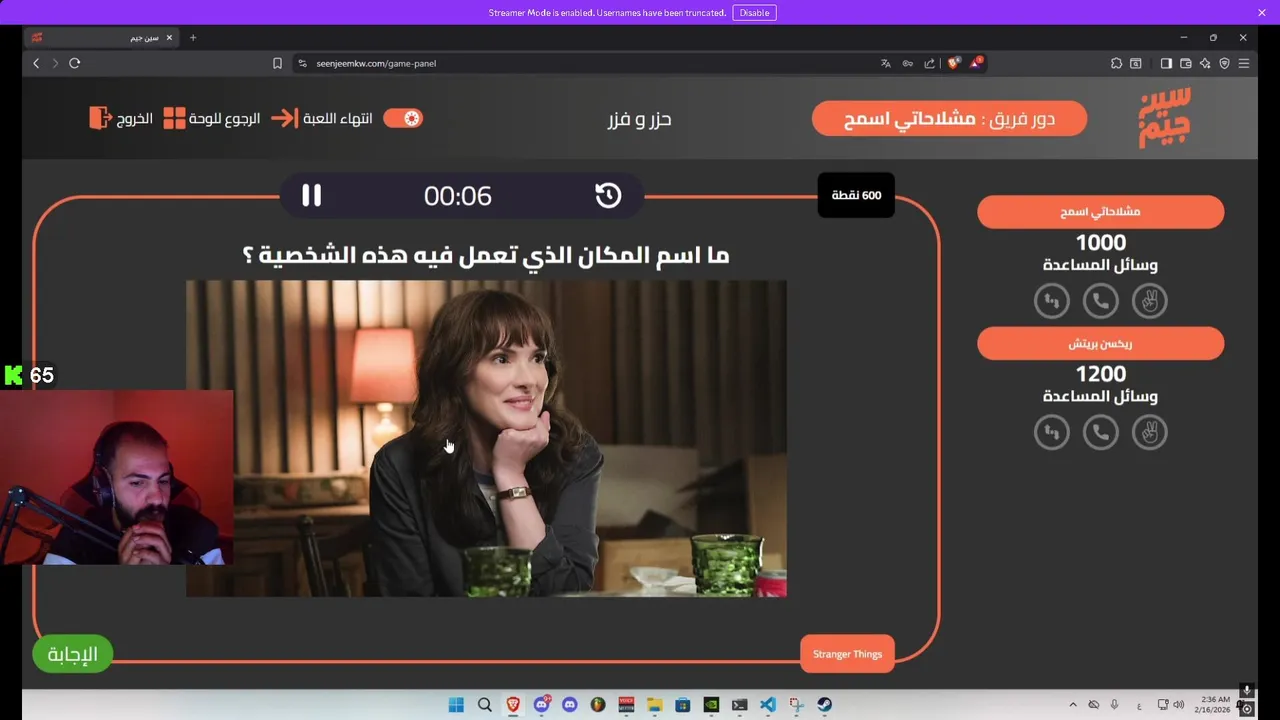Viewport: 1280px width, 720px height.
Task: Use the swap help icon for team ريكسن بريتش
Action: click(x=1051, y=432)
